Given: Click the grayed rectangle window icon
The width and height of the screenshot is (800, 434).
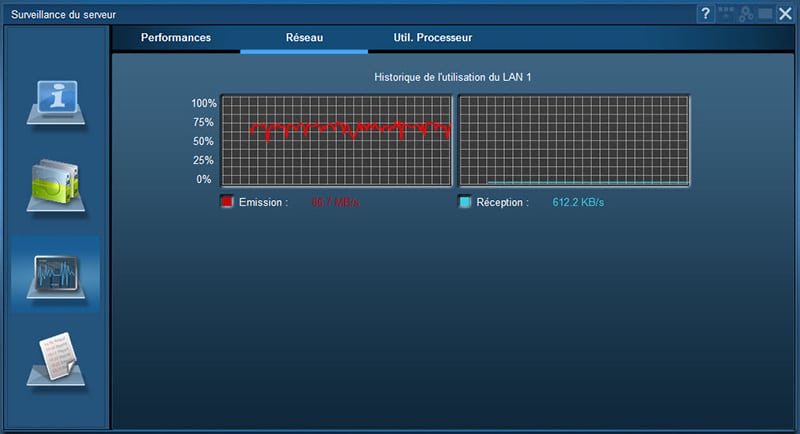Looking at the screenshot, I should click(x=765, y=13).
